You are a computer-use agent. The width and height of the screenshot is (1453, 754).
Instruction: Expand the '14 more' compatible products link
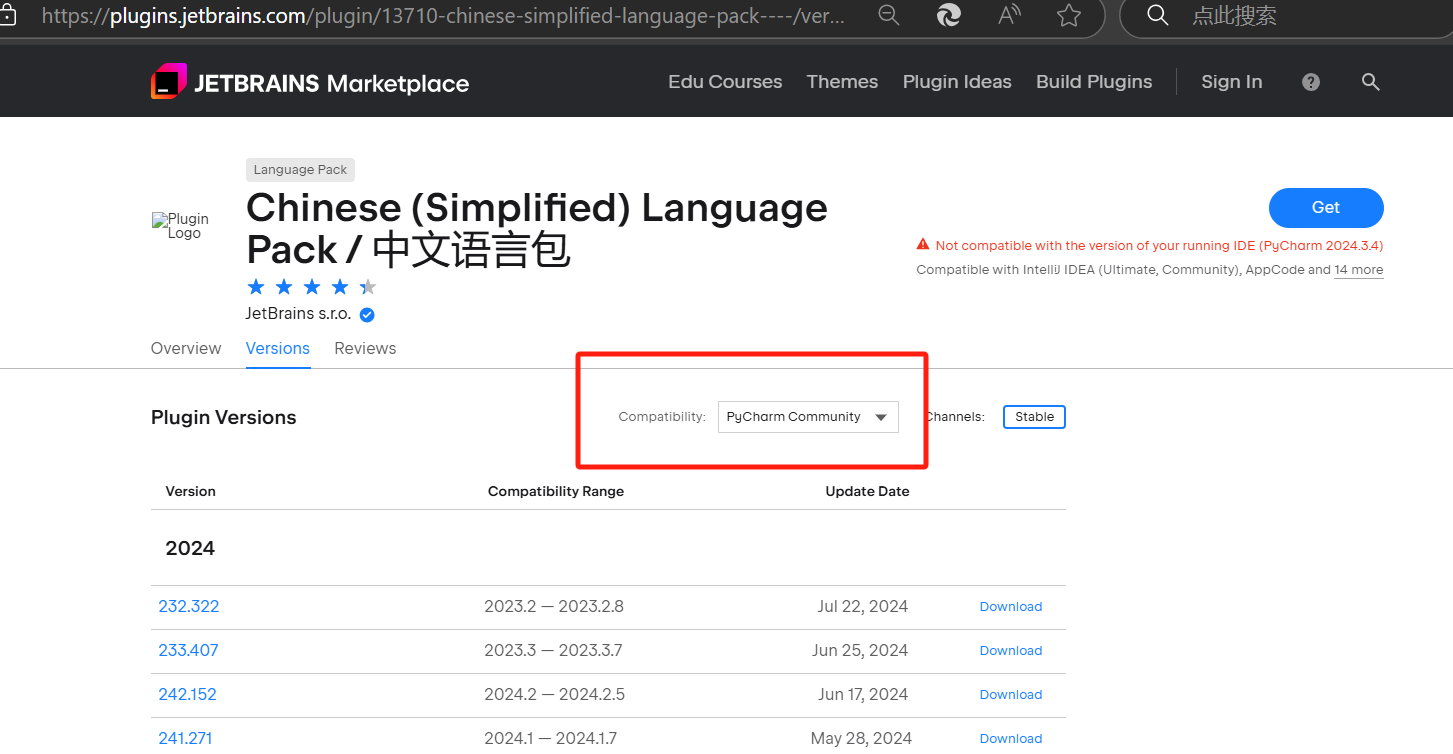(x=1359, y=270)
